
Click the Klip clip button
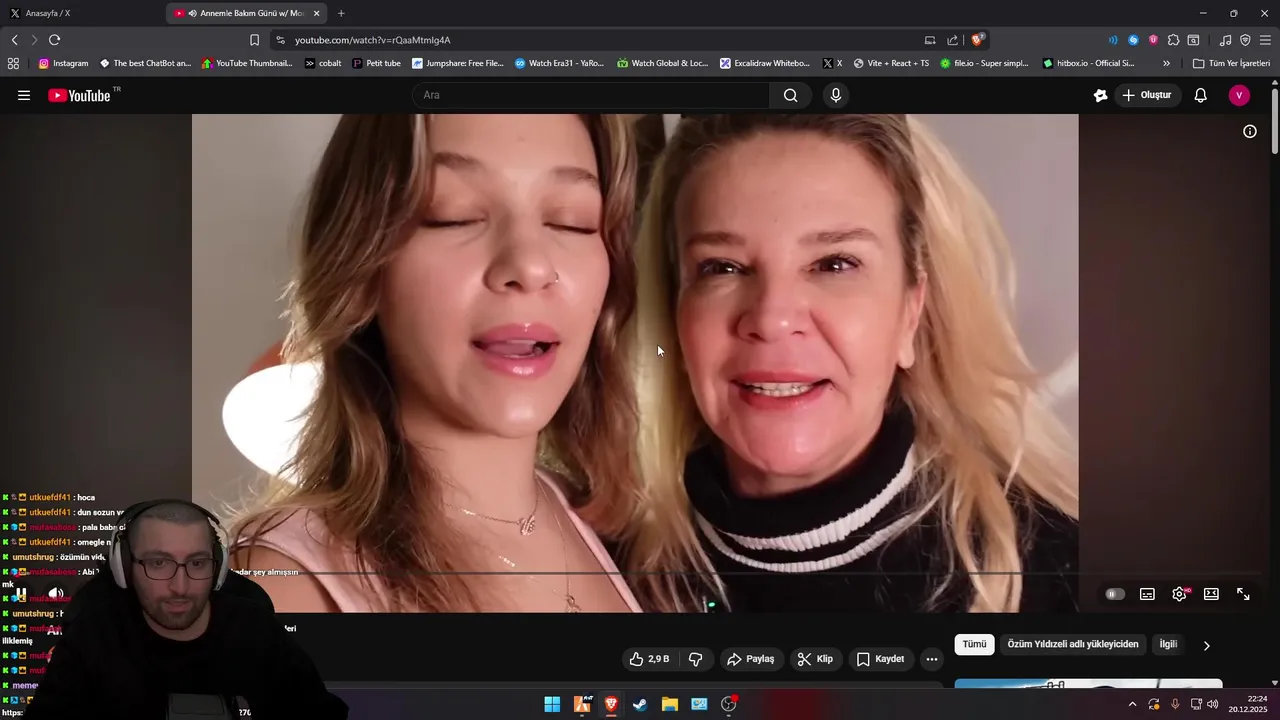click(815, 659)
